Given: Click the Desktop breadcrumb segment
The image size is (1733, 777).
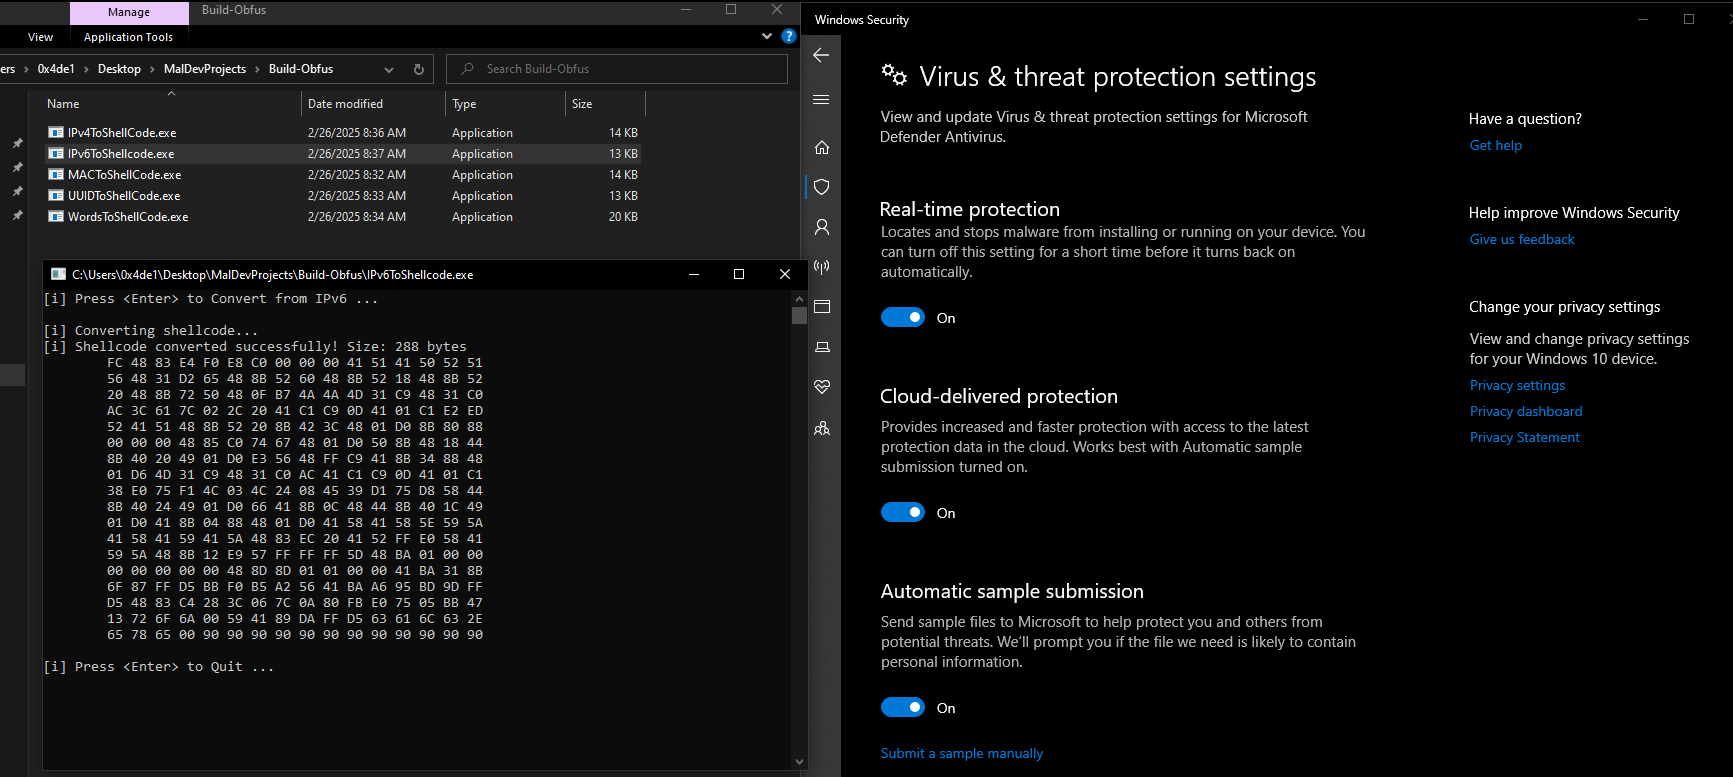Looking at the screenshot, I should 119,69.
